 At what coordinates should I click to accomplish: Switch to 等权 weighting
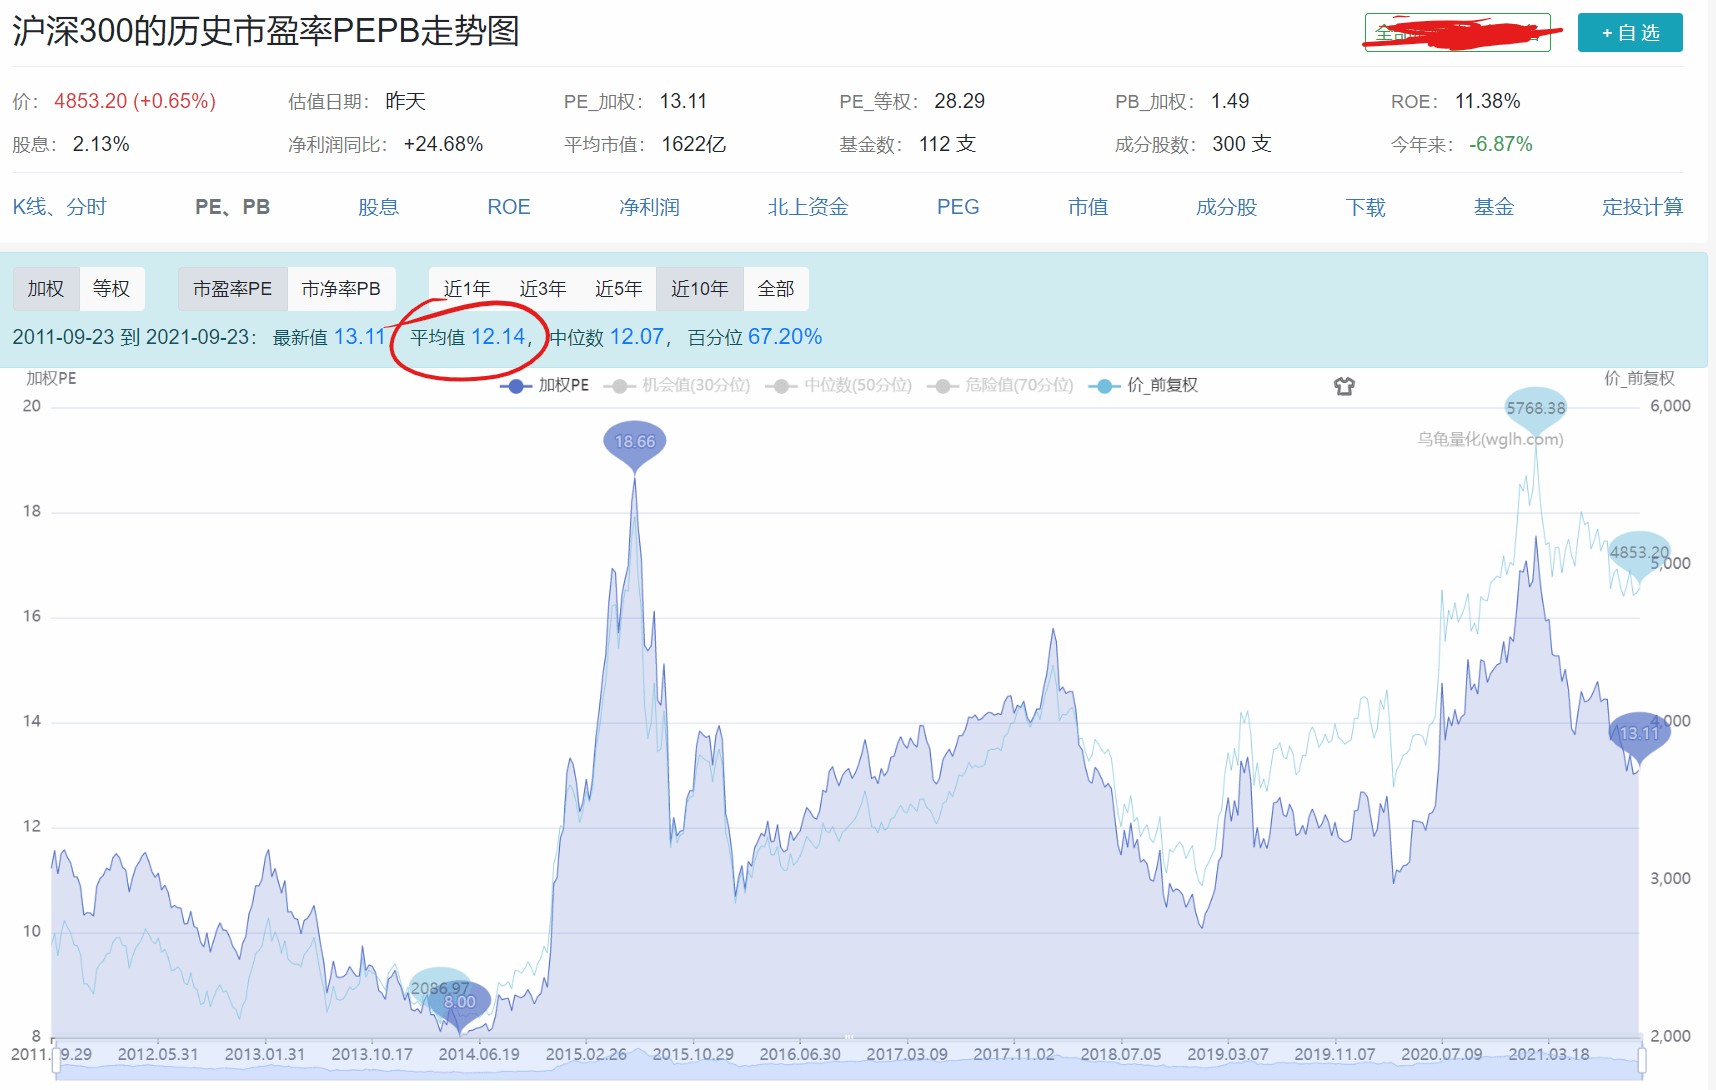111,289
